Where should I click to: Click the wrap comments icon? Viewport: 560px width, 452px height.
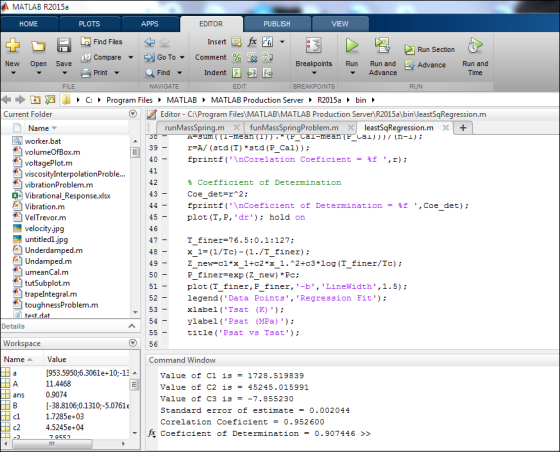click(268, 57)
